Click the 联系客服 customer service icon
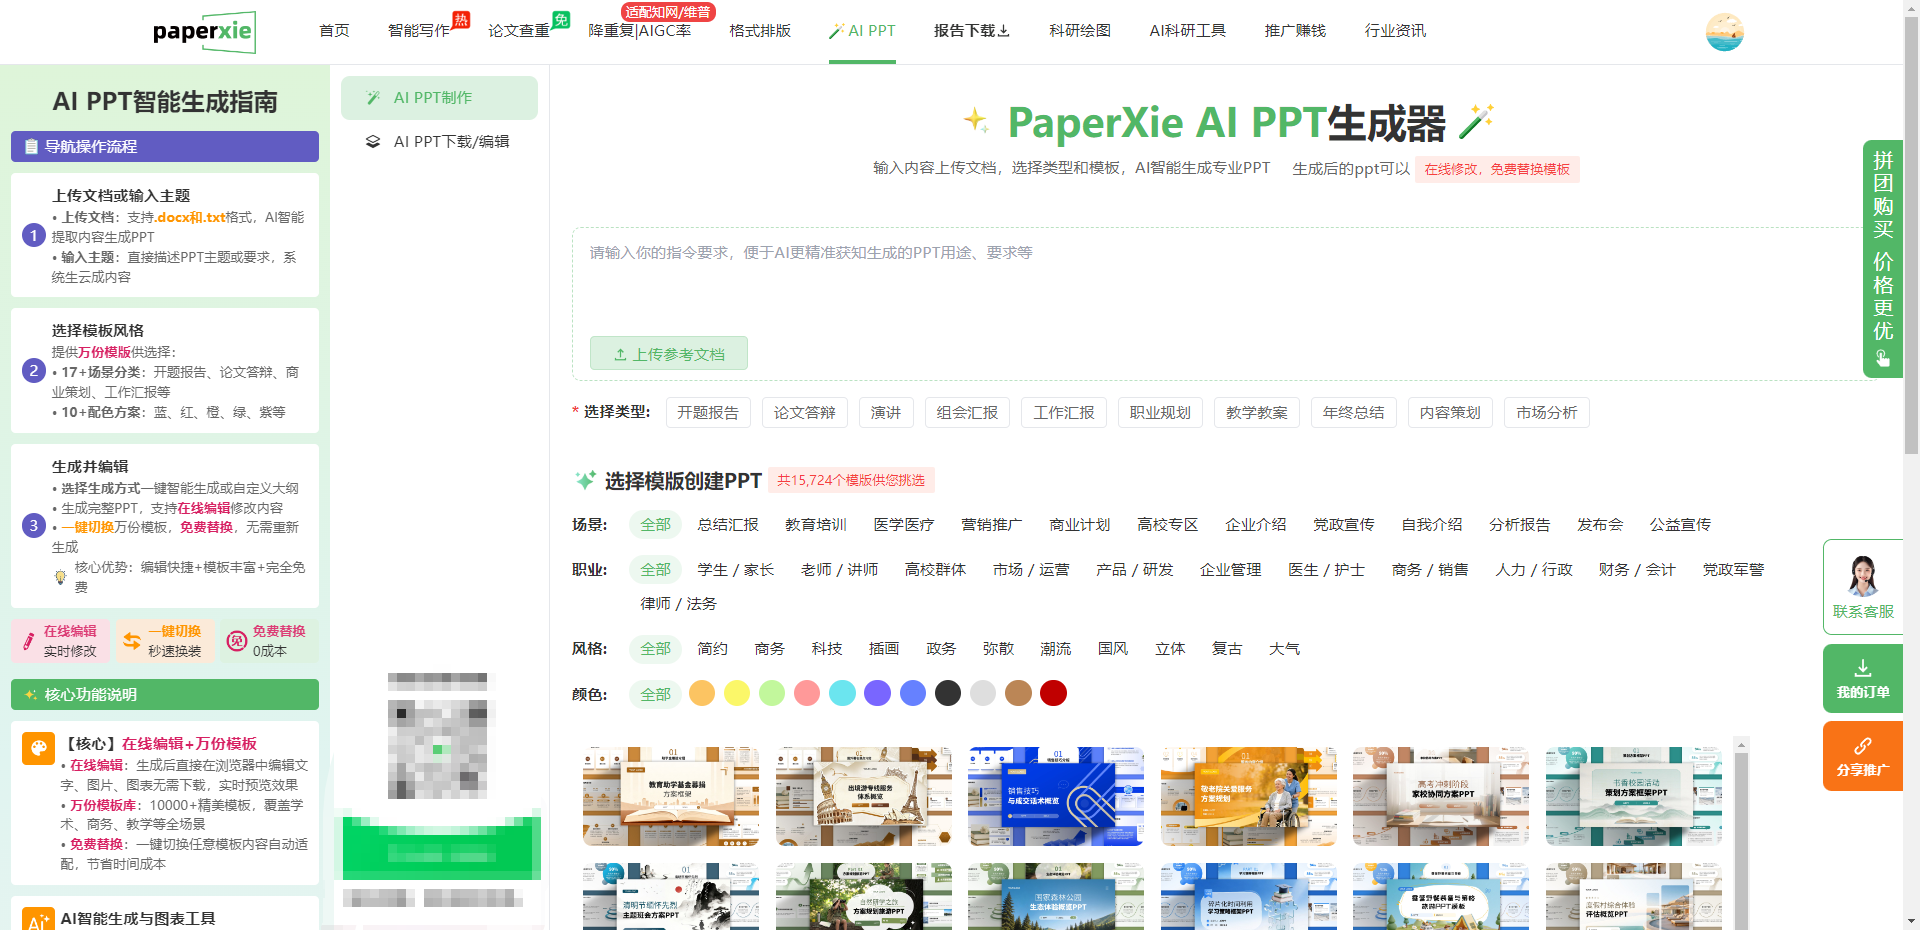1920x930 pixels. click(1862, 586)
